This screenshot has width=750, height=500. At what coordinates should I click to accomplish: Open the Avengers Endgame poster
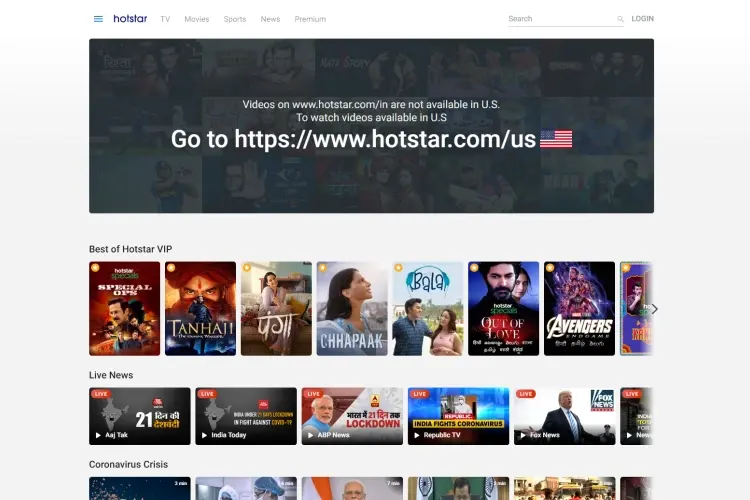pos(579,309)
